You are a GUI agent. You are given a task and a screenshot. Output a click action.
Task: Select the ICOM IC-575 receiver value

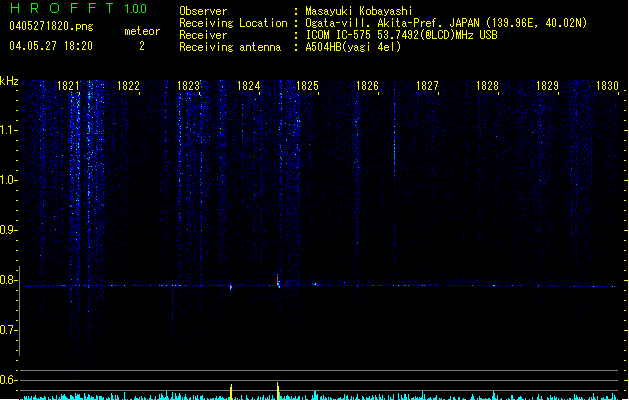pos(401,35)
